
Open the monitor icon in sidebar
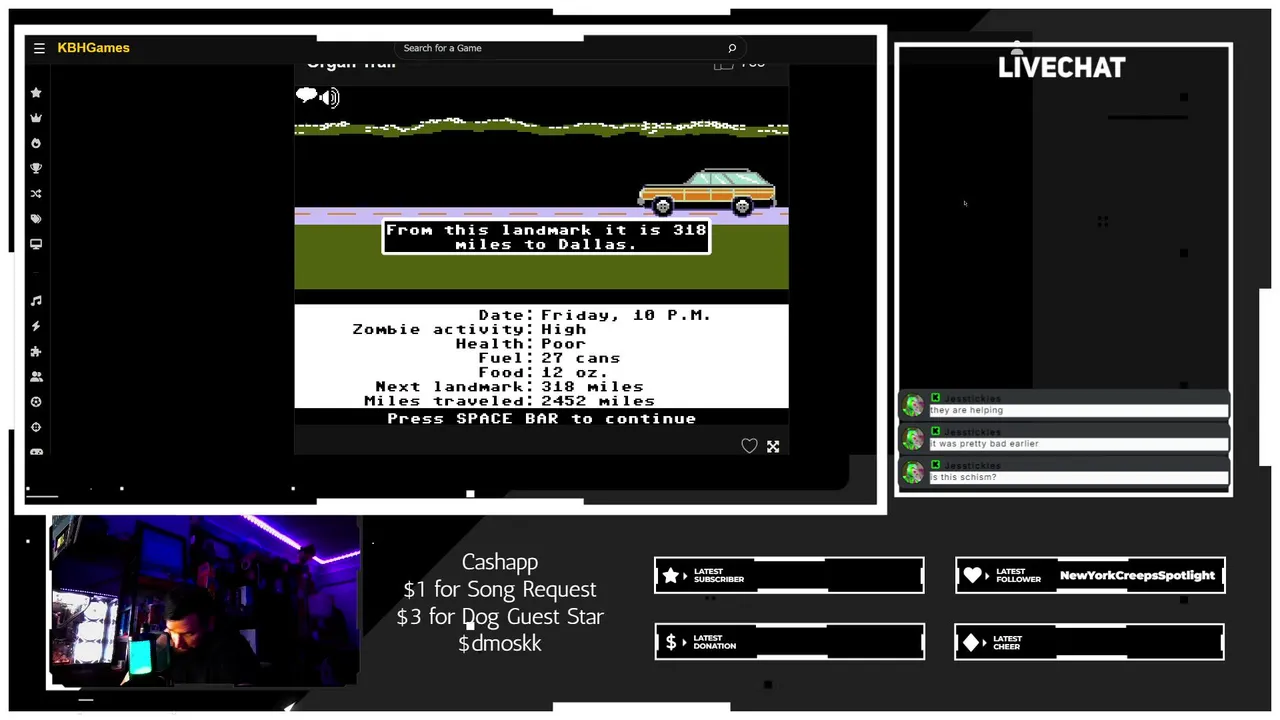(36, 244)
